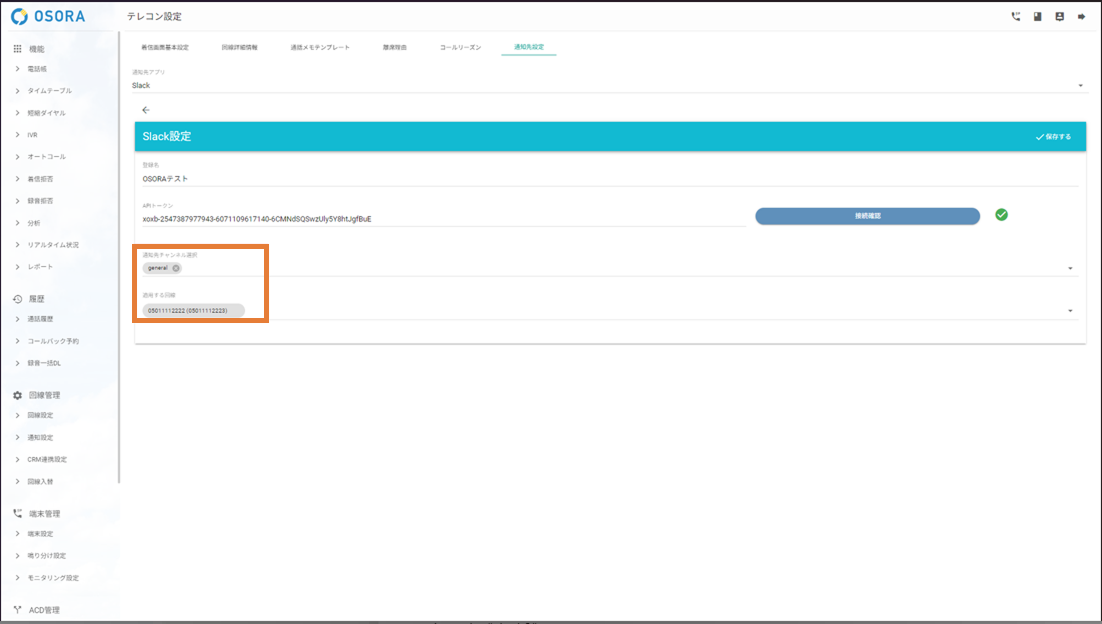Viewport: 1102px width, 624px height.
Task: Open 通知設定 in the sidebar
Action: (40, 438)
